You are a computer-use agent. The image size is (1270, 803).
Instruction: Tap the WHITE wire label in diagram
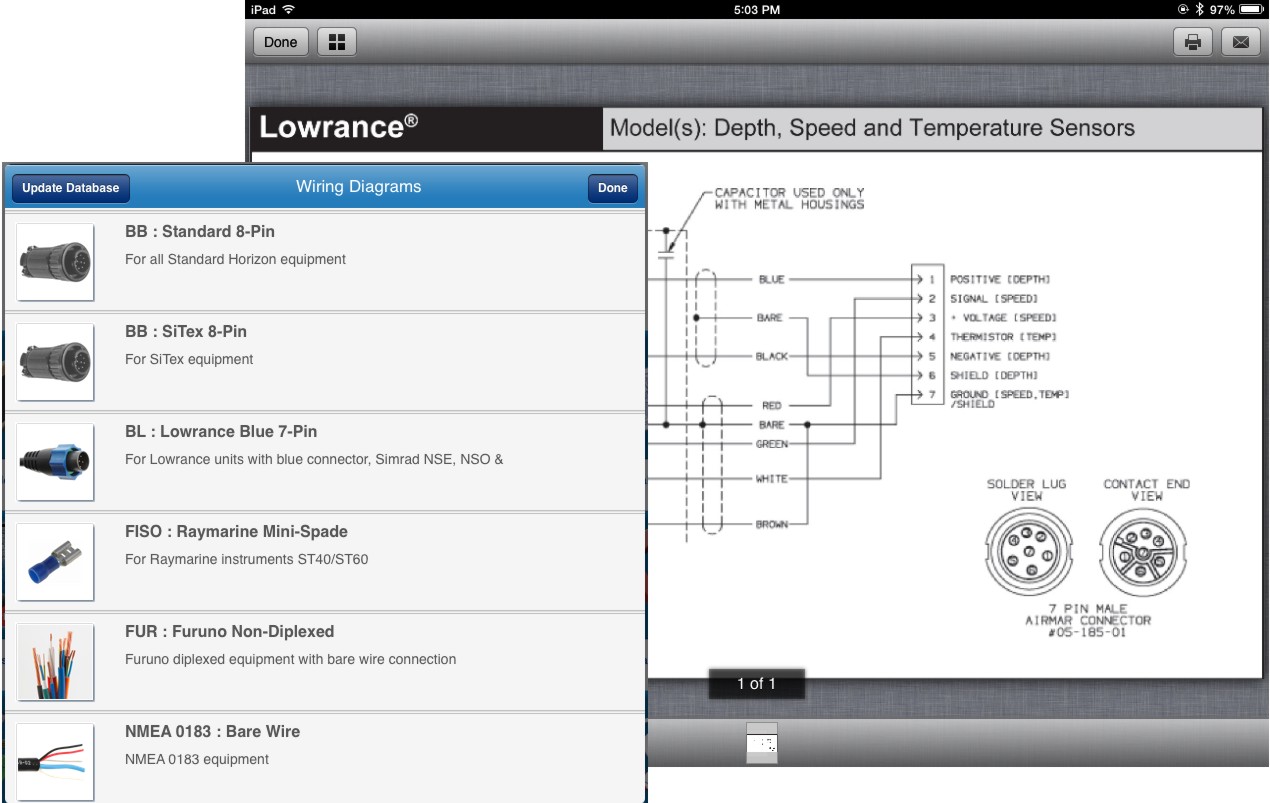772,479
